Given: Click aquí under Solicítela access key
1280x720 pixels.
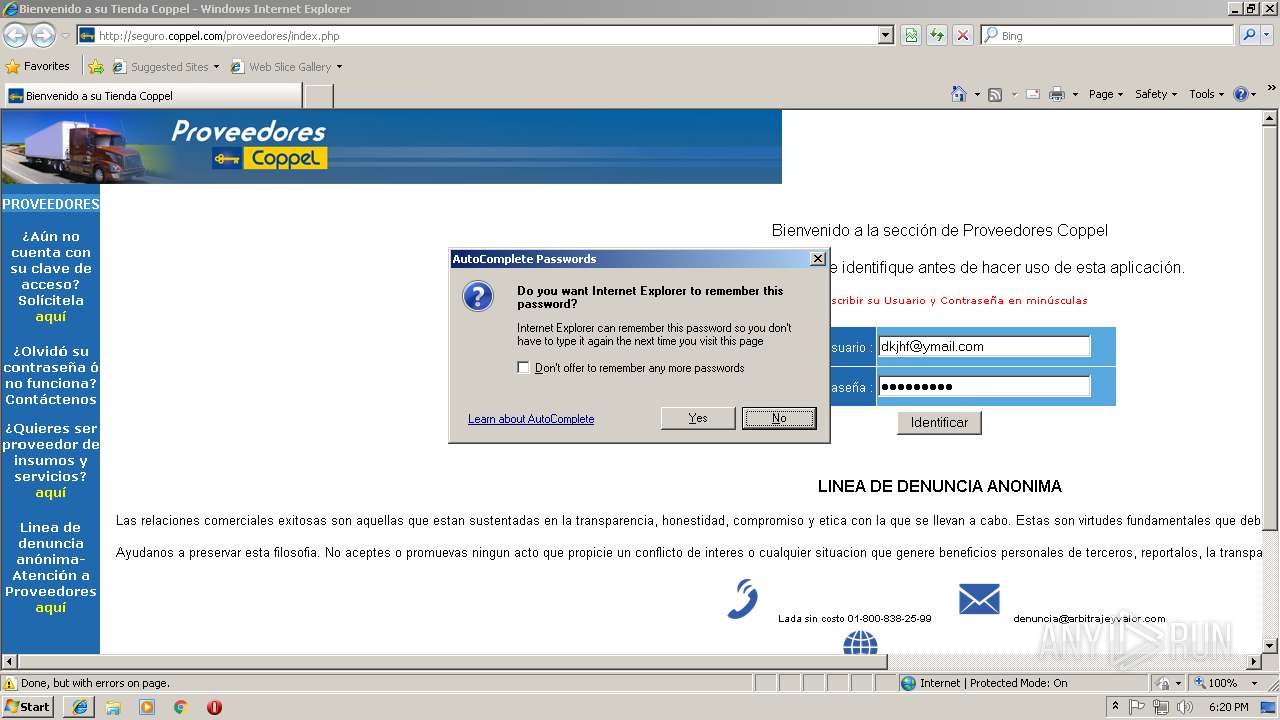Looking at the screenshot, I should coord(50,316).
